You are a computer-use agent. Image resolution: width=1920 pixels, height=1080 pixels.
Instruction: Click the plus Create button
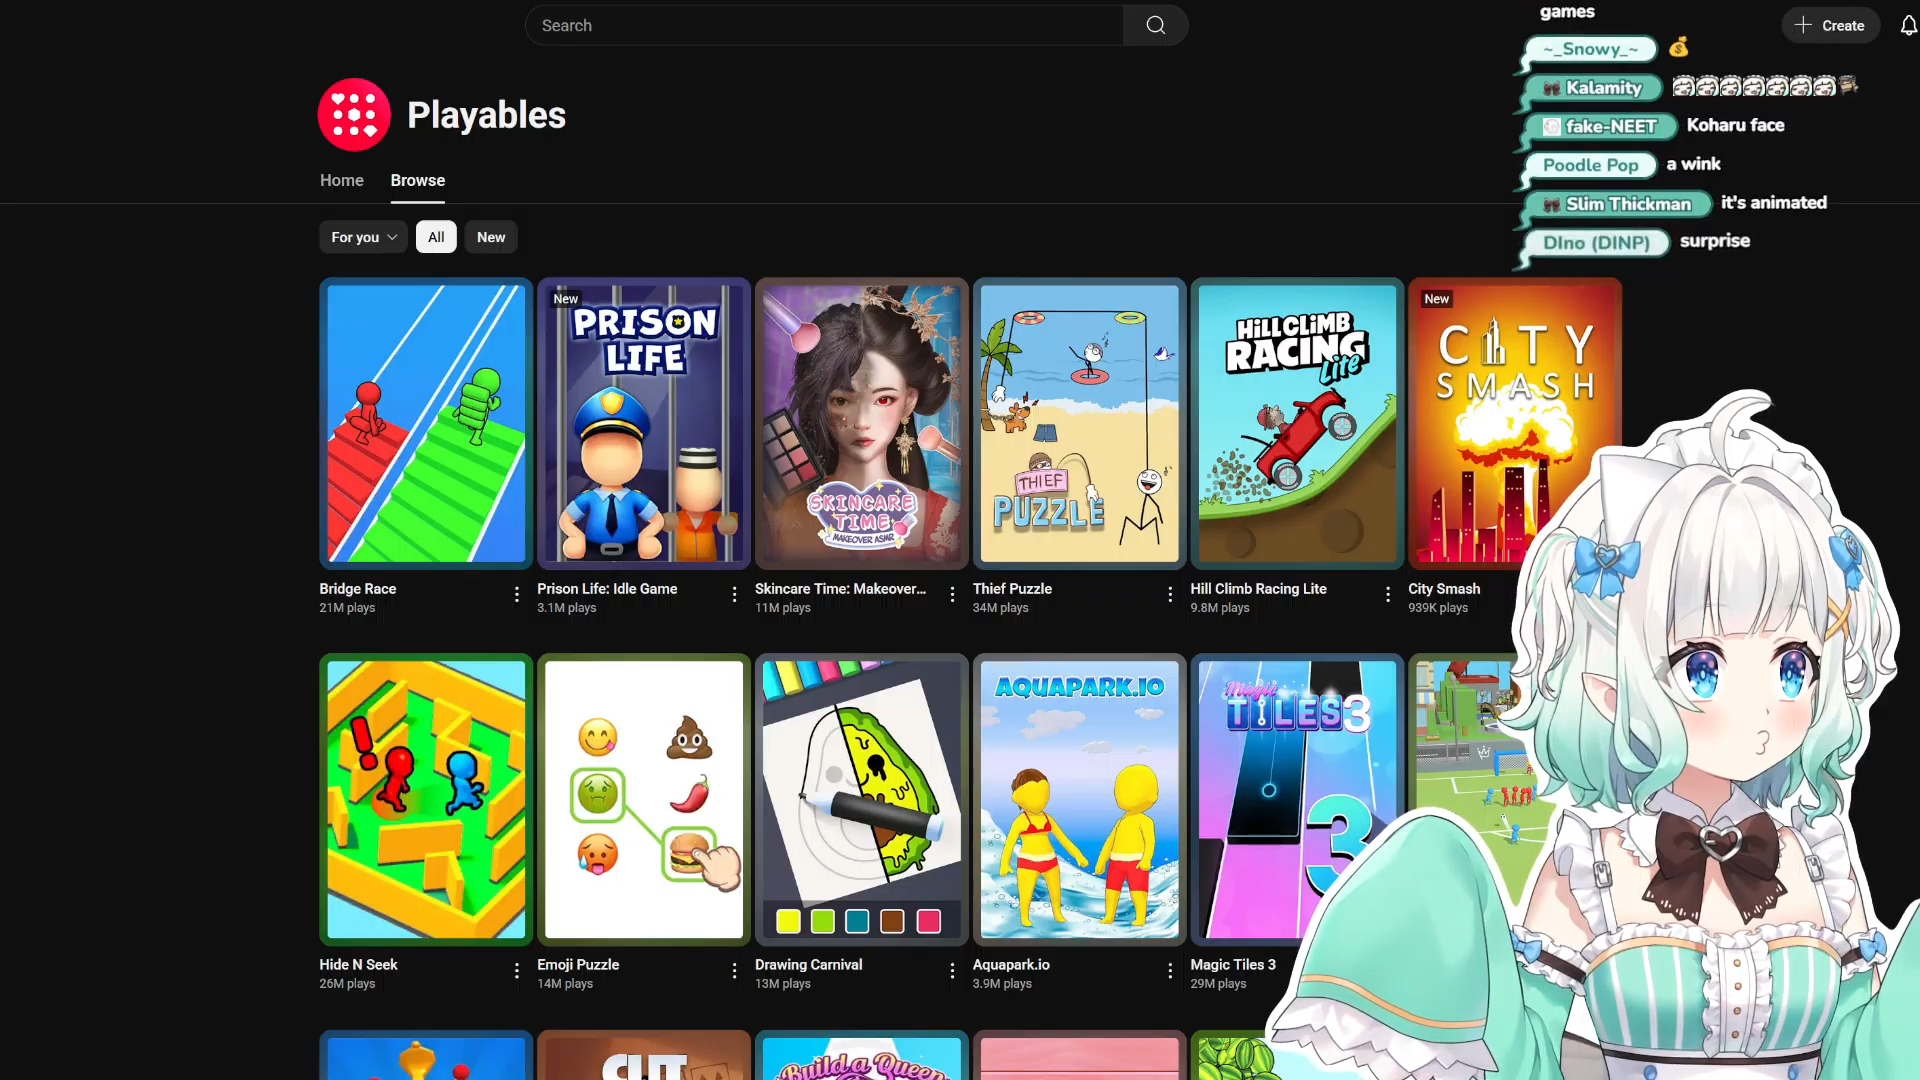1830,26
